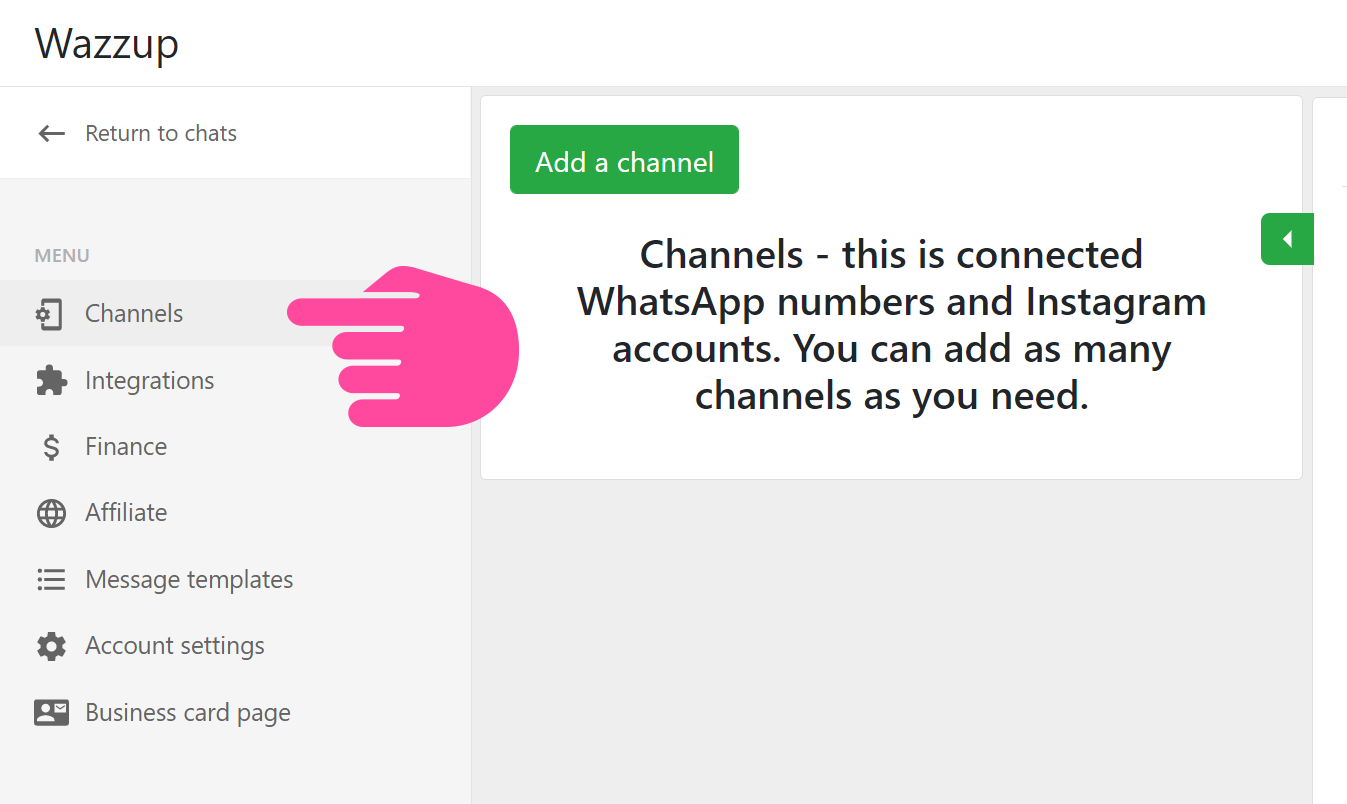
Task: Click the Message templates list icon
Action: (x=51, y=580)
